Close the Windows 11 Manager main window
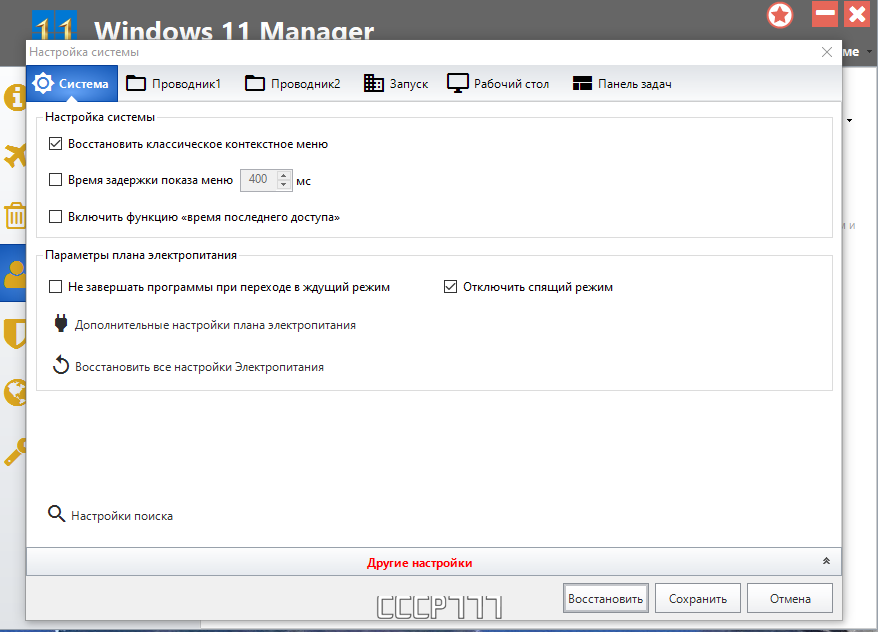 (x=857, y=14)
